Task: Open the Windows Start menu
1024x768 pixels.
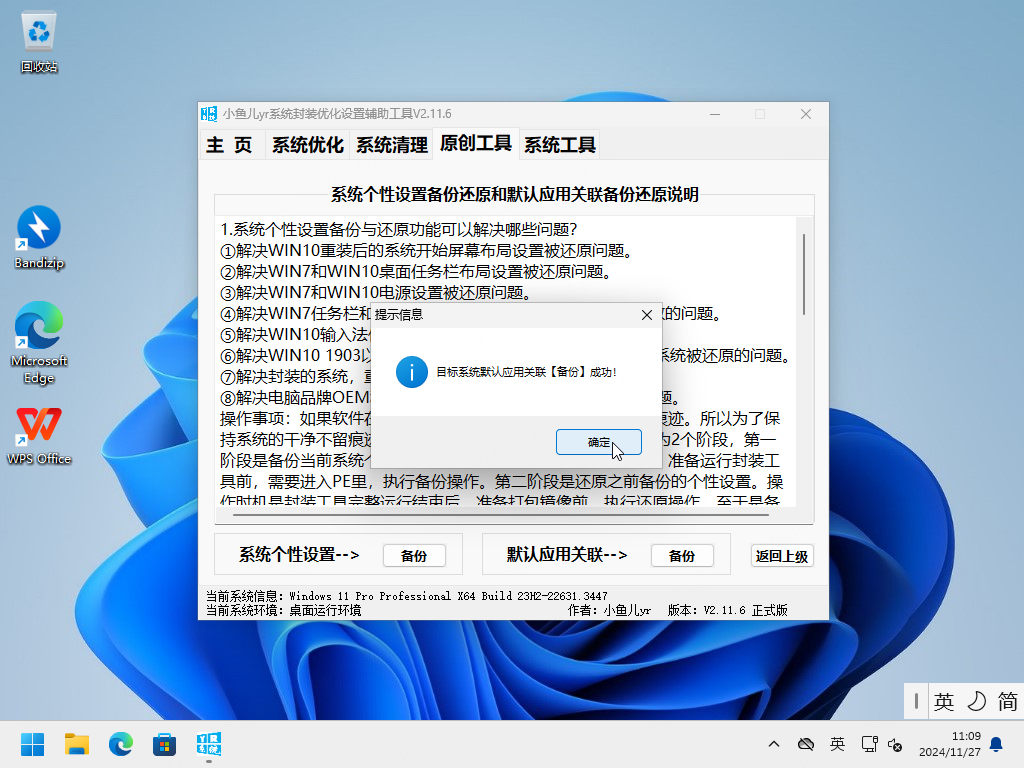Action: click(x=32, y=744)
